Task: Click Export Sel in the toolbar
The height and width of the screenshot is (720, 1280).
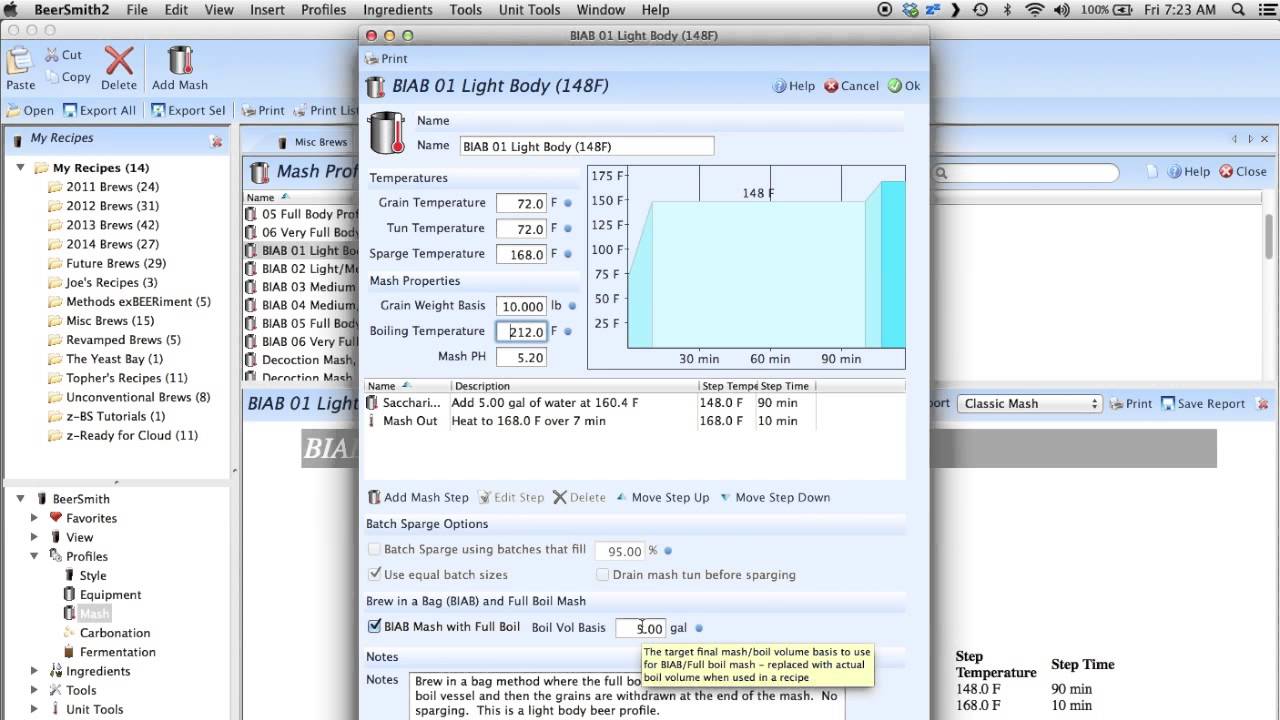Action: tap(189, 111)
